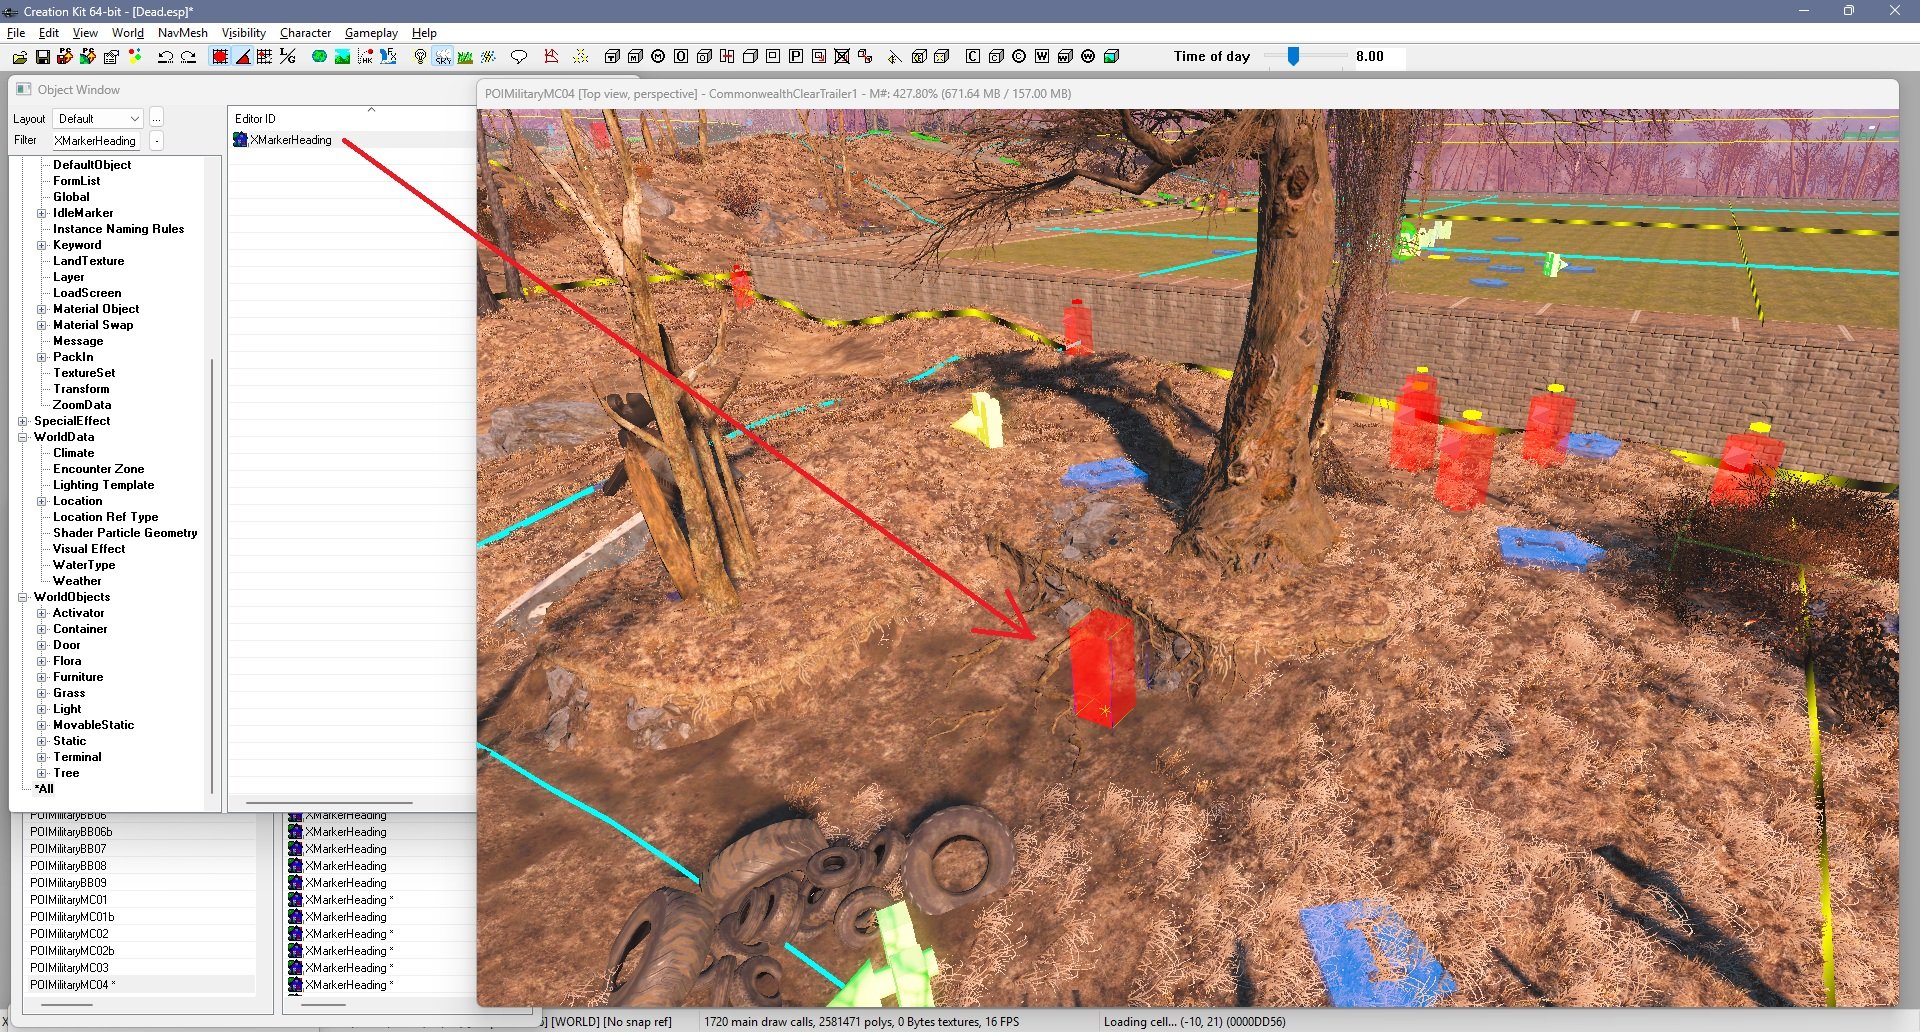Screen dimensions: 1920x1032
Task: Click the colored dots toolbar icon
Action: (135, 57)
